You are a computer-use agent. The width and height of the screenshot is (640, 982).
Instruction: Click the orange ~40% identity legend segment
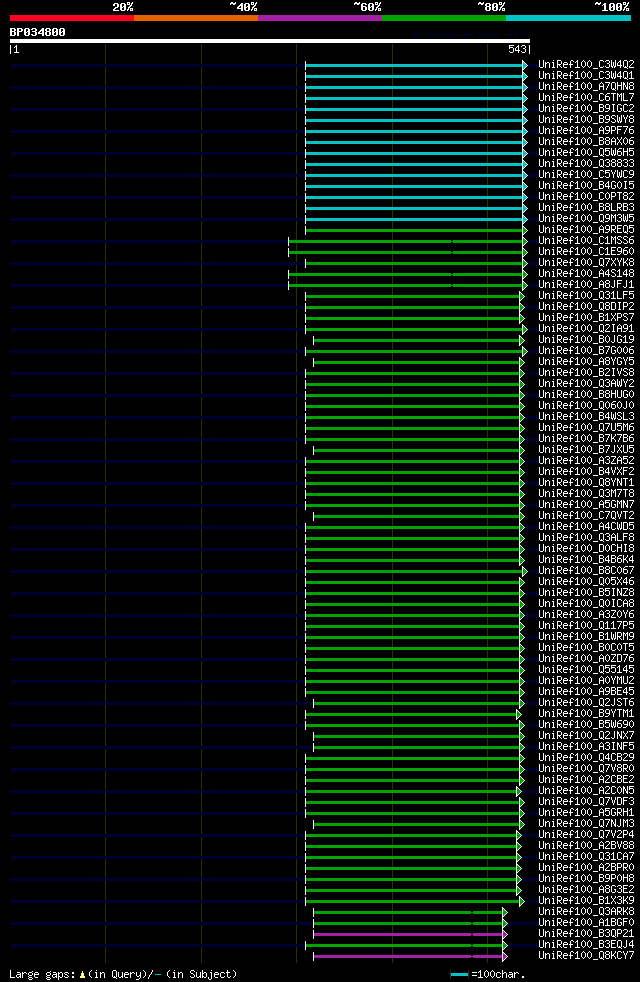coord(196,18)
